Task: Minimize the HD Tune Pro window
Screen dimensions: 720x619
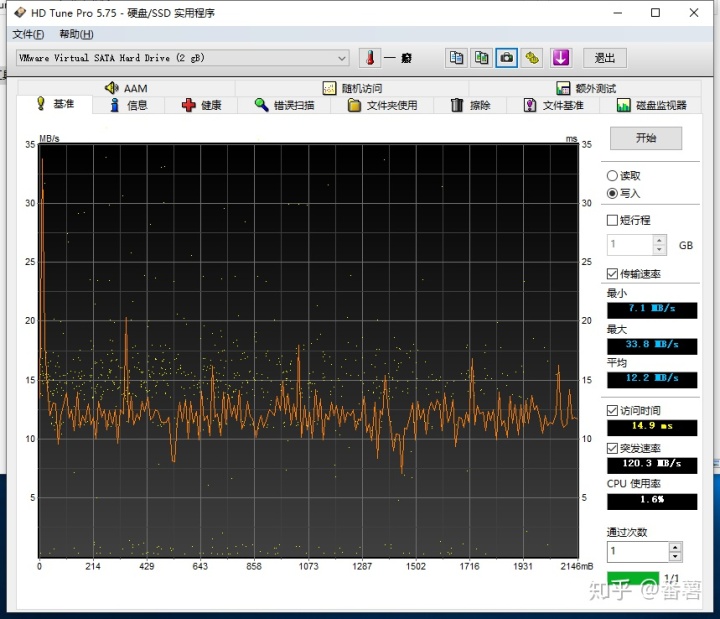Action: 618,12
